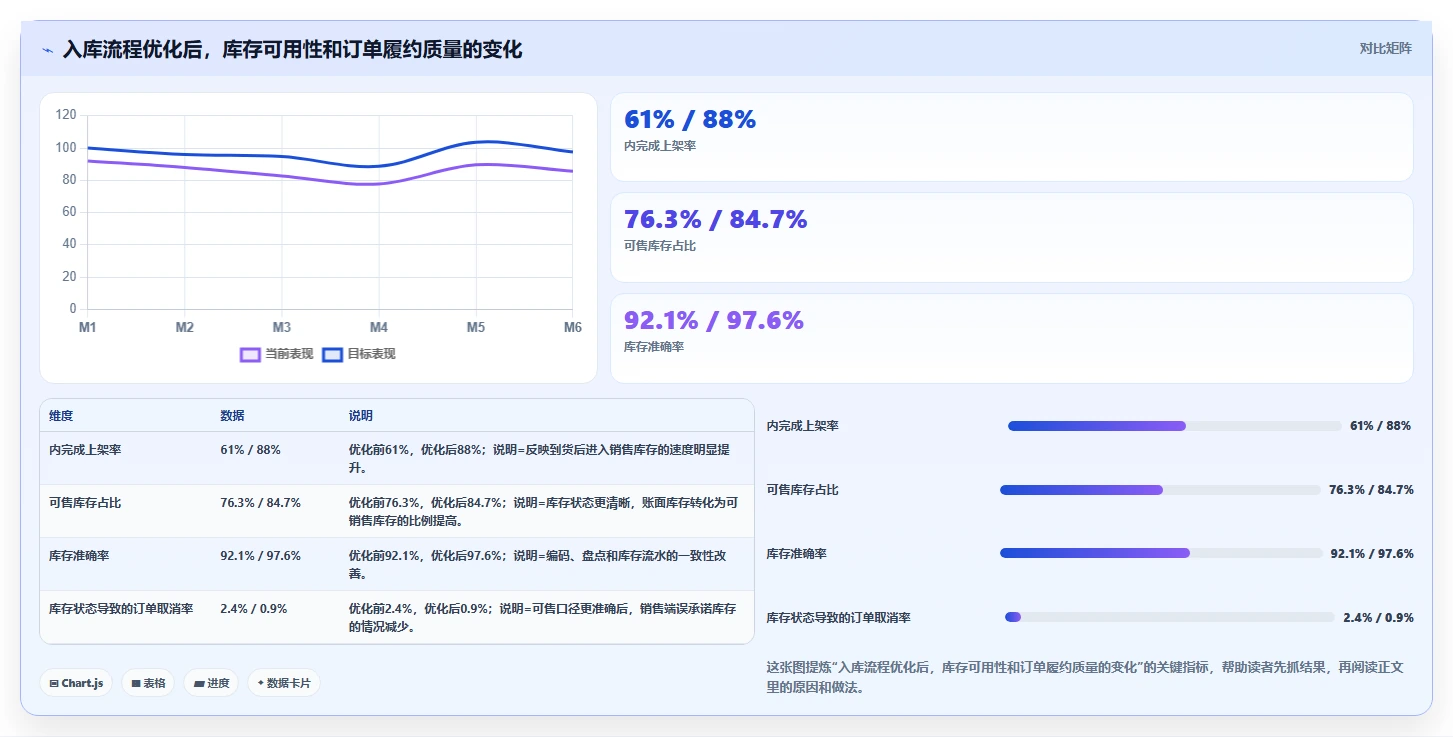Click the 维度 column header
The height and width of the screenshot is (737, 1453).
(61, 416)
